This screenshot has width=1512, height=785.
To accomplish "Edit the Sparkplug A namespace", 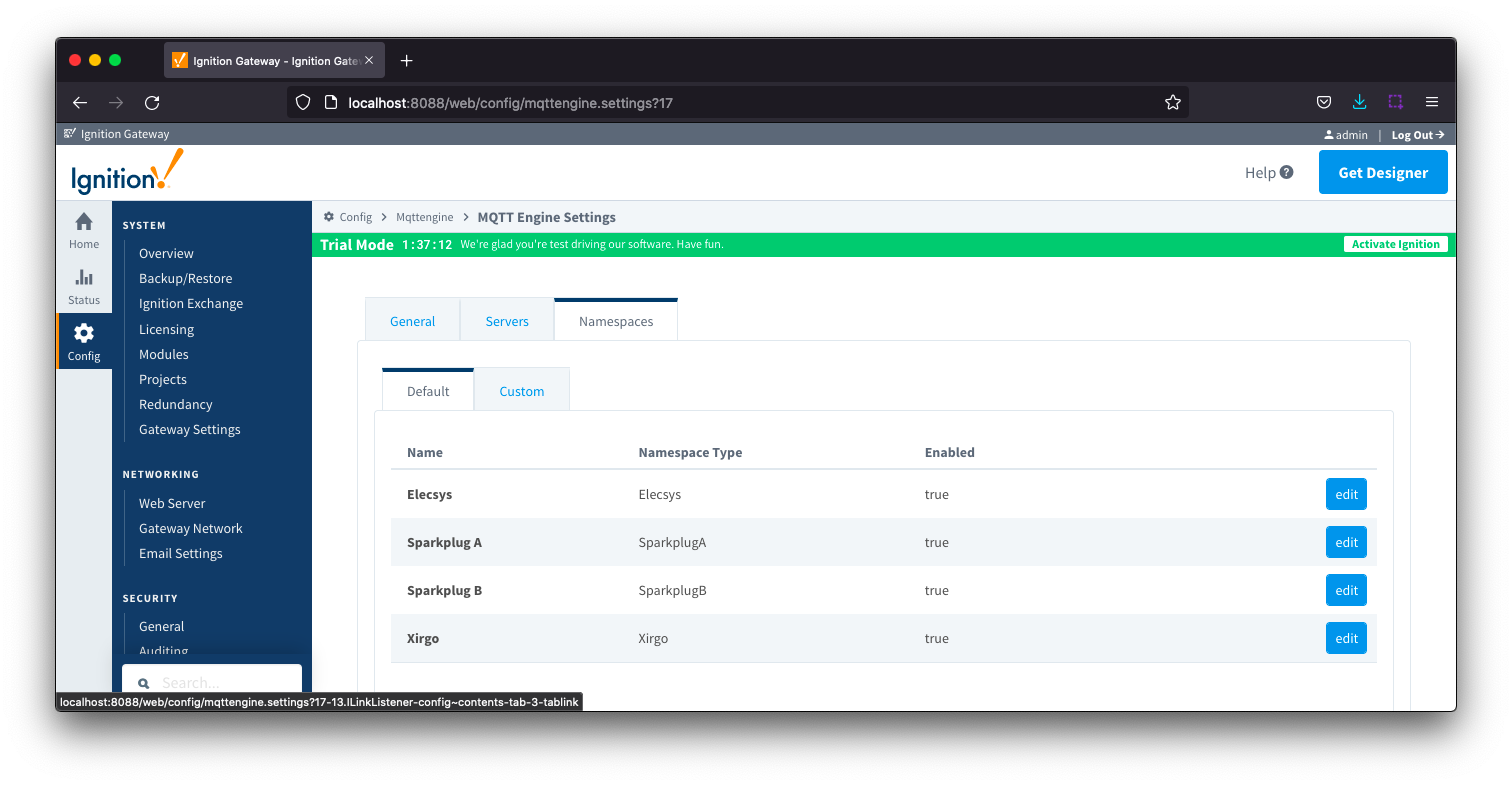I will tap(1346, 542).
